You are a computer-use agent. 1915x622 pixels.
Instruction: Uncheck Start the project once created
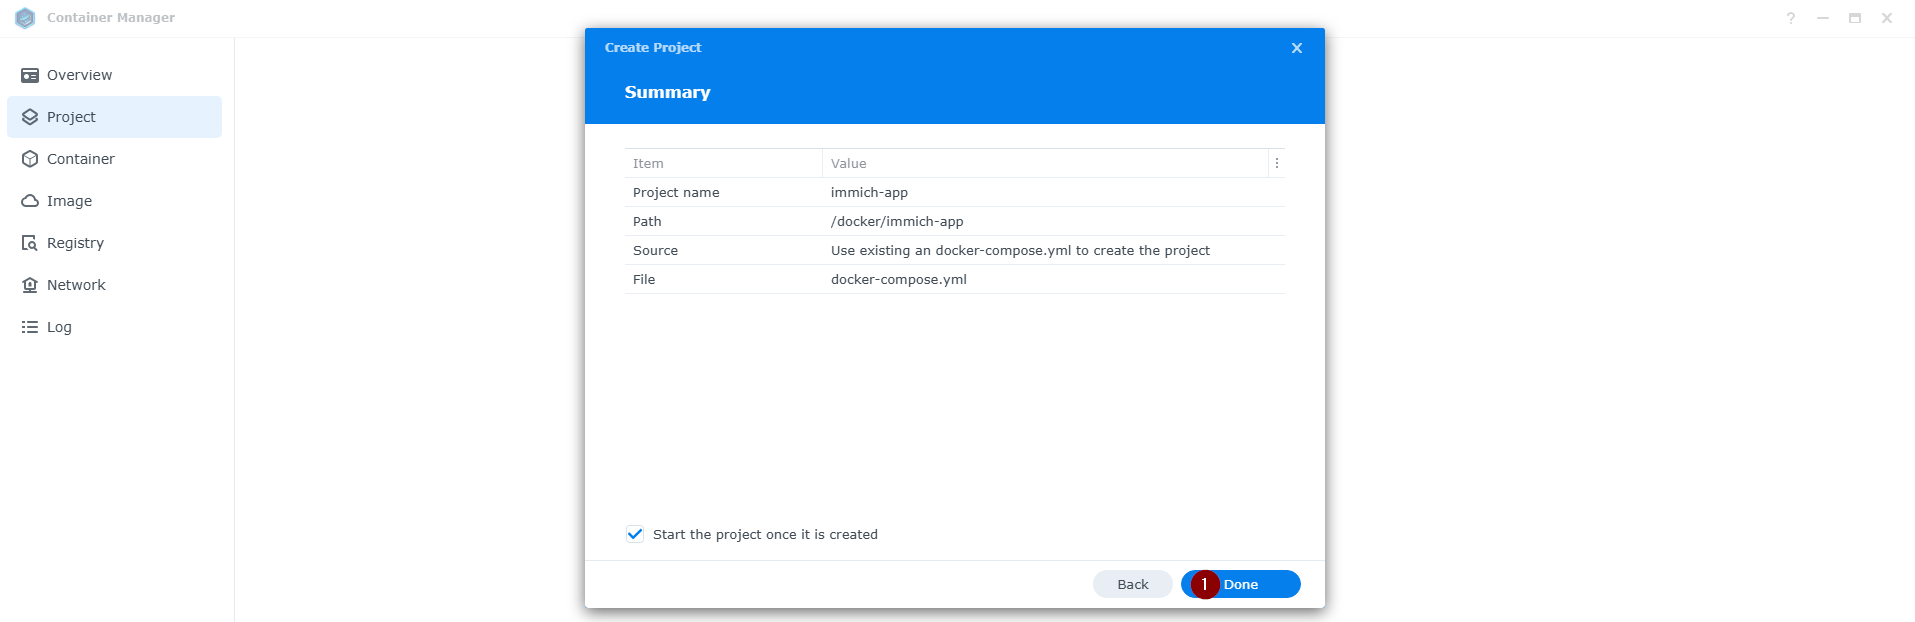[x=635, y=534]
